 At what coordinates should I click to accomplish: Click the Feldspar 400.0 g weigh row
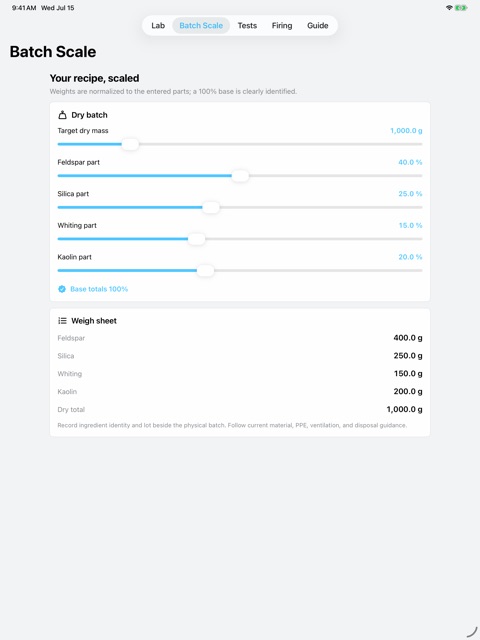240,338
